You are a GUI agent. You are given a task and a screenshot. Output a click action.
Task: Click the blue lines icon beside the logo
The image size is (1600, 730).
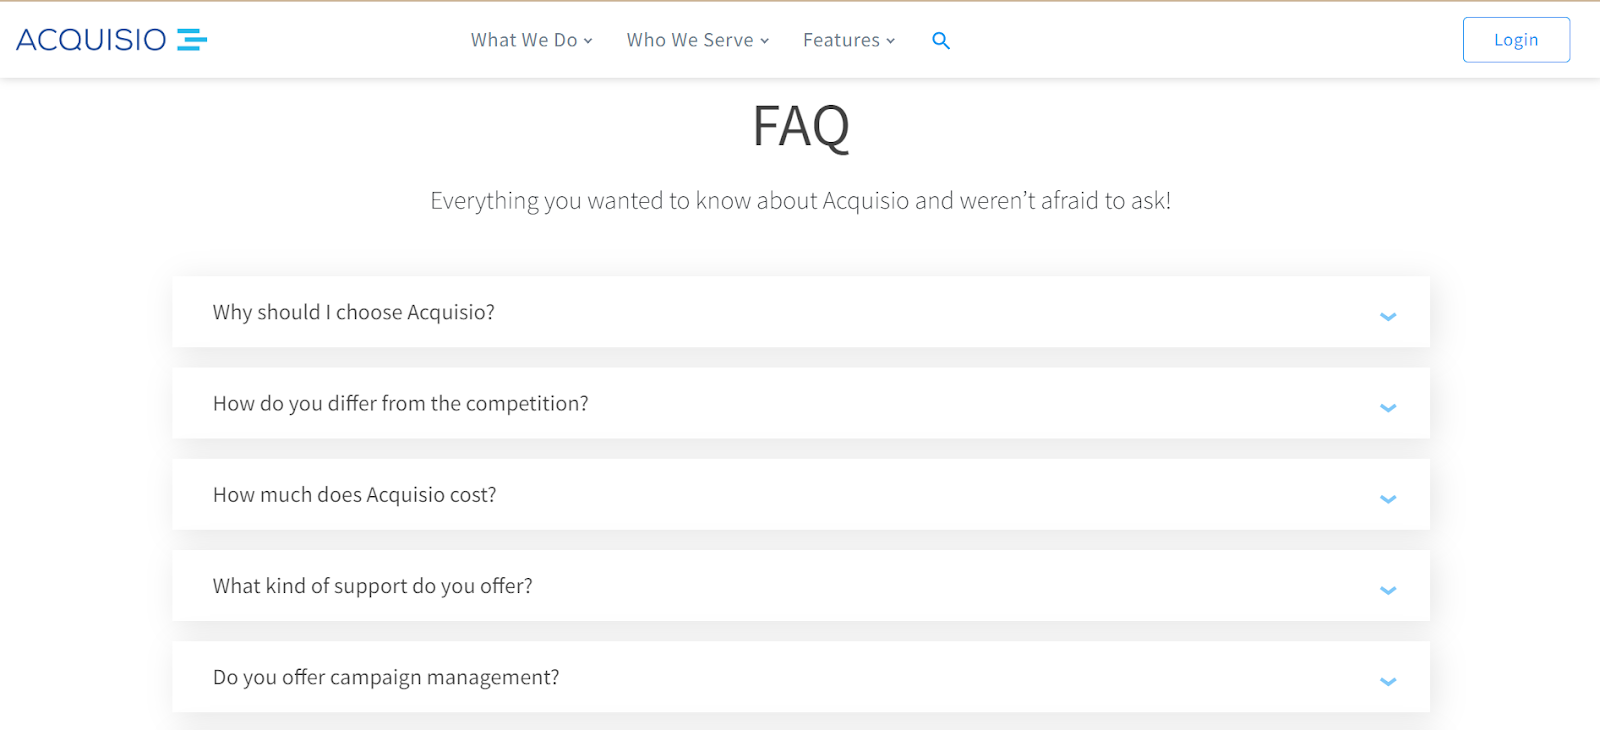coord(191,39)
